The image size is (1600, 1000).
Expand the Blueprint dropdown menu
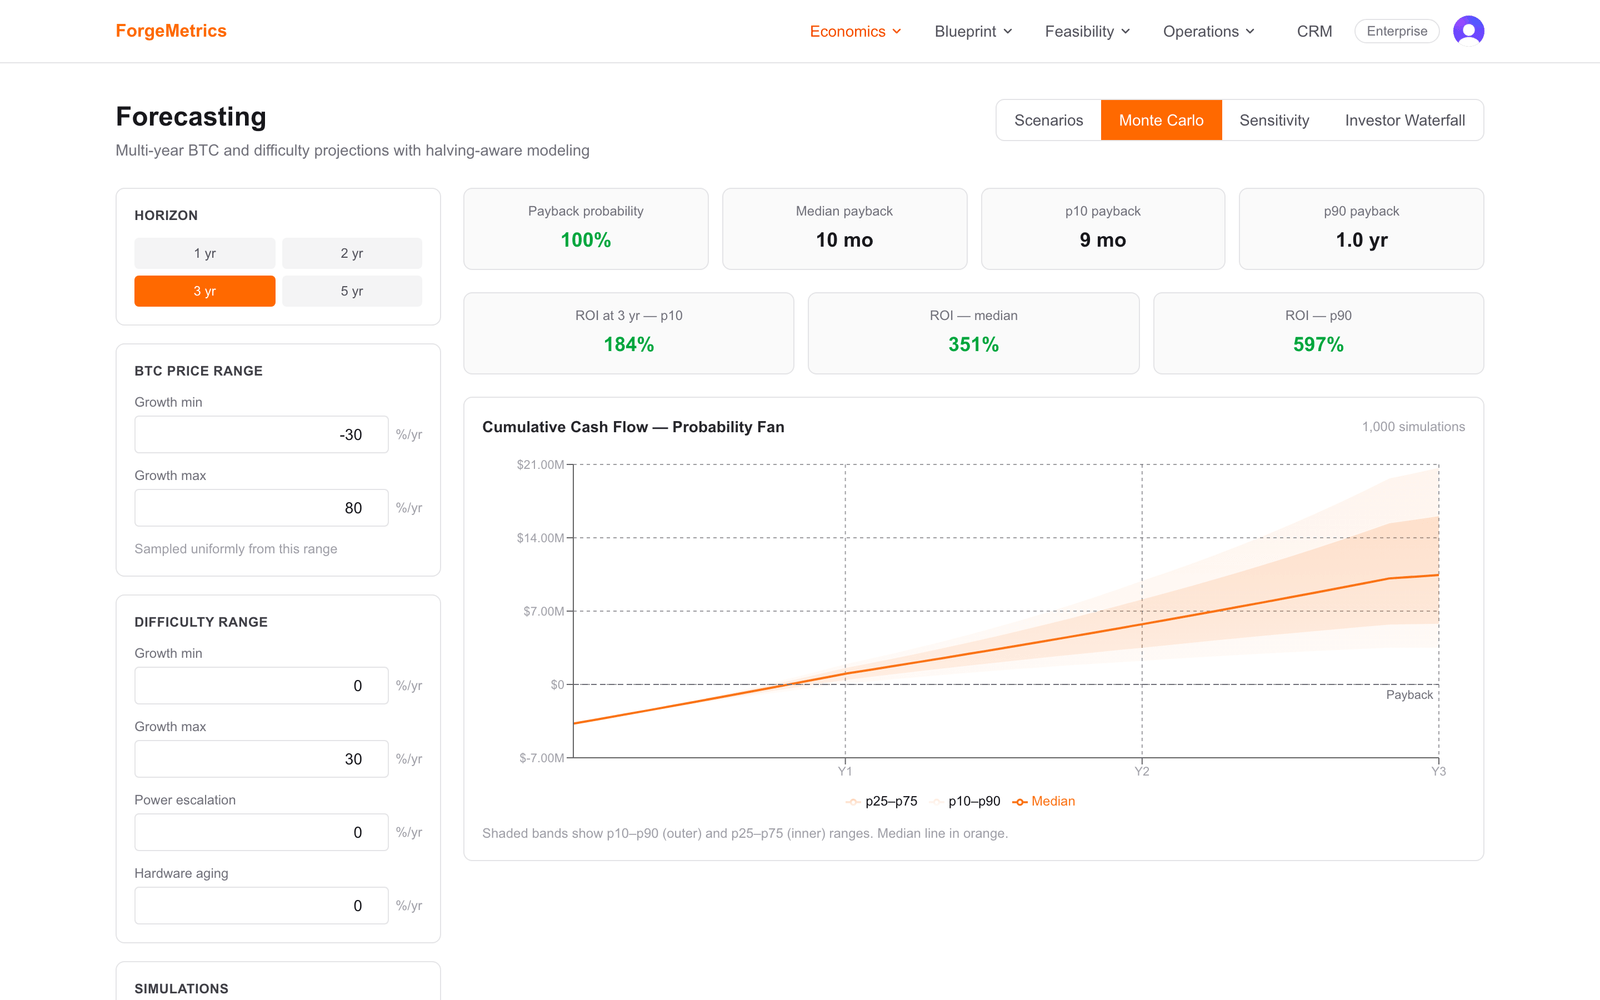(974, 31)
